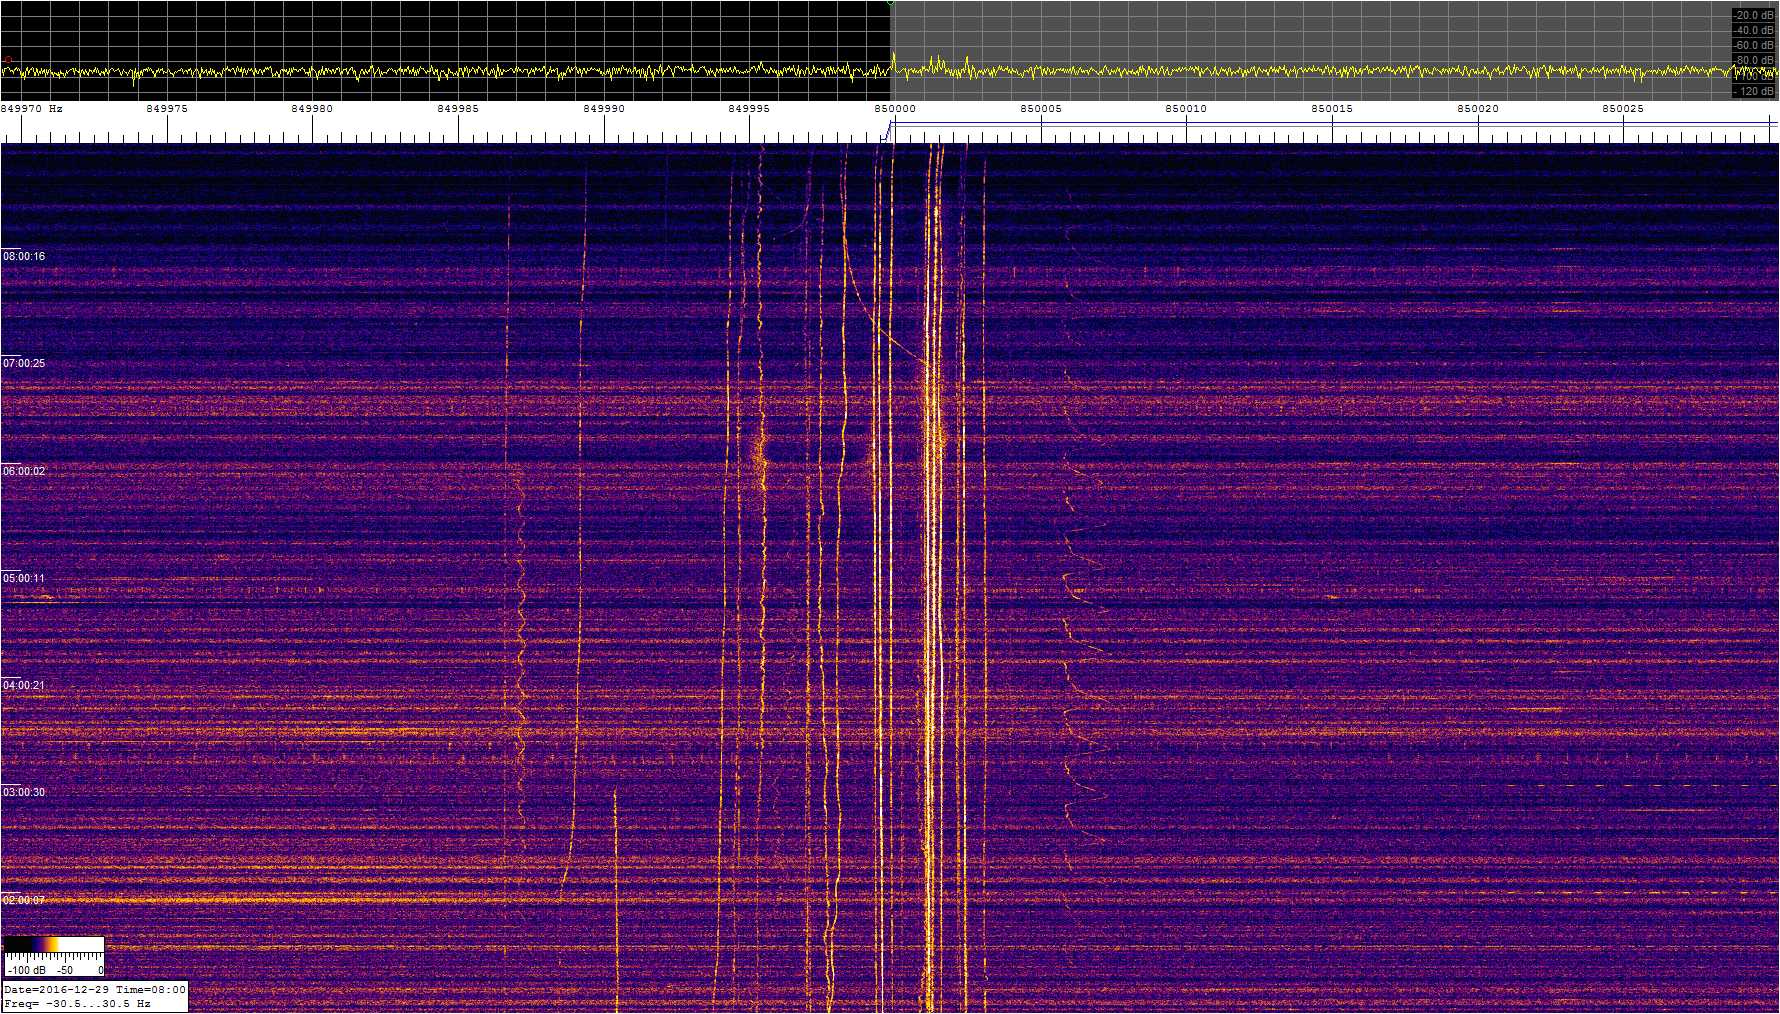The image size is (1780, 1014).
Task: Click the blue filter passband edge marker at 850000
Action: tap(889, 129)
